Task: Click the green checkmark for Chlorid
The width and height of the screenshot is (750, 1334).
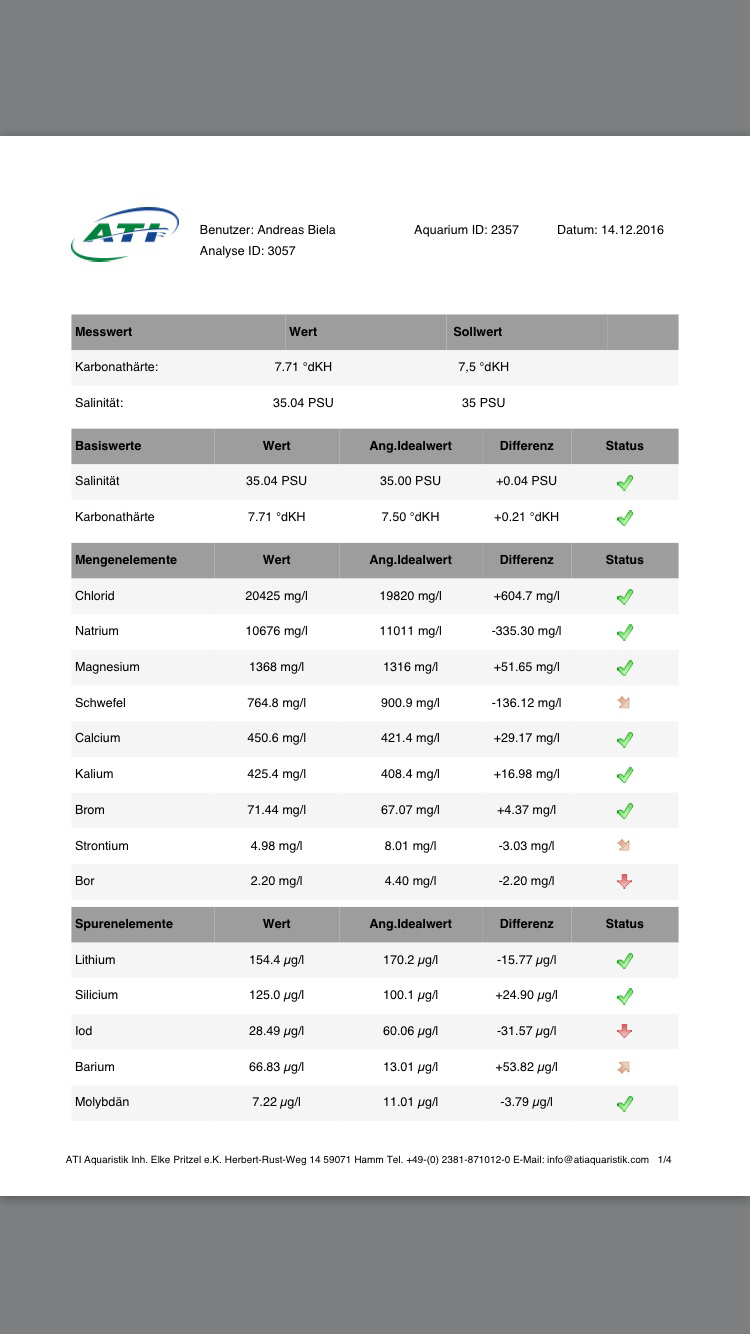Action: click(x=625, y=597)
